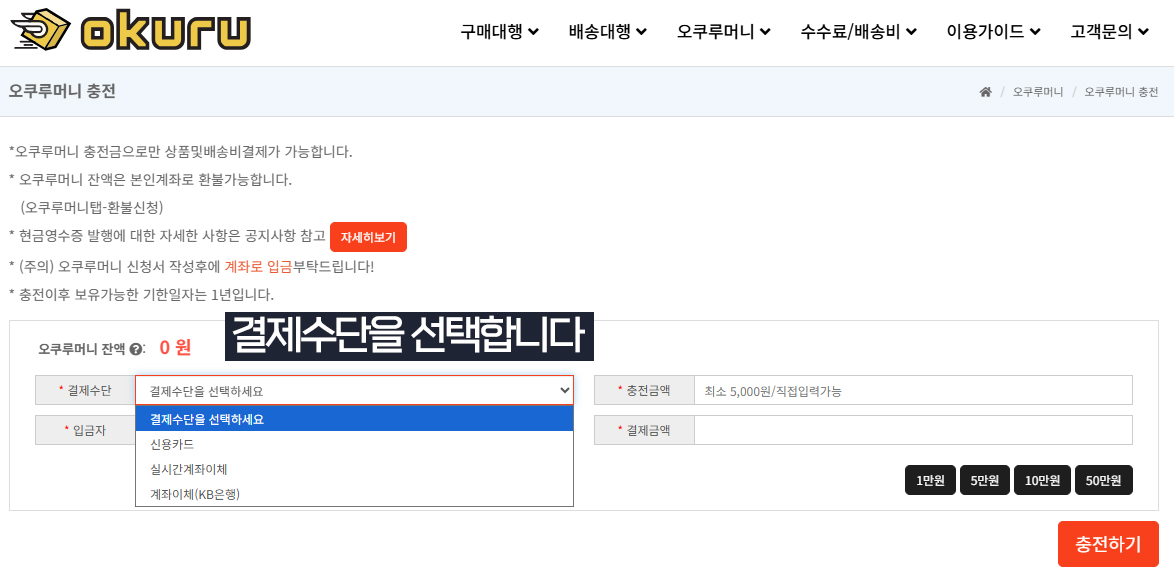Click the 충전하기 button
This screenshot has width=1174, height=578.
(1108, 544)
